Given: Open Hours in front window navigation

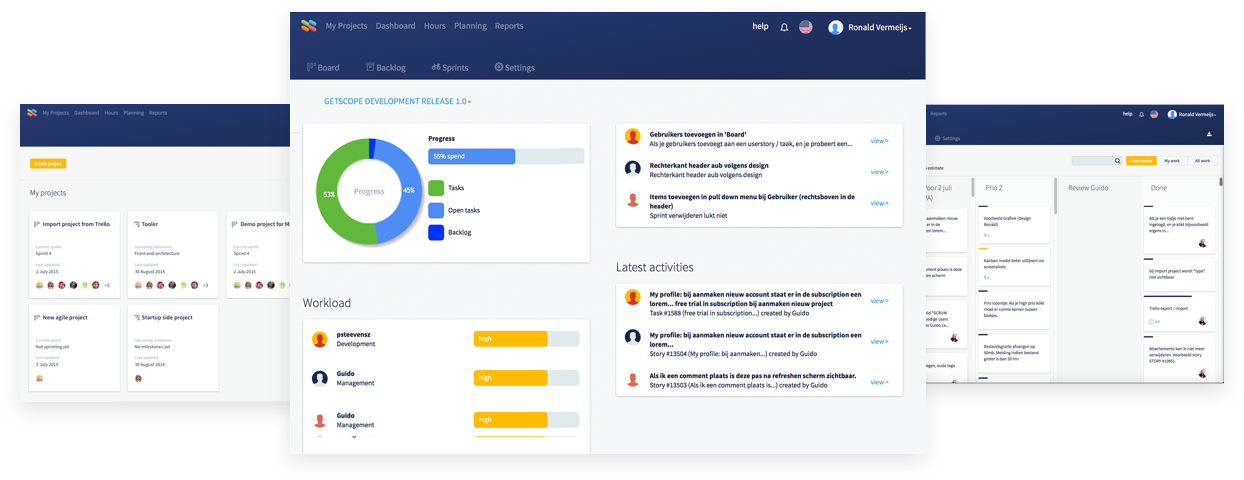Looking at the screenshot, I should point(434,26).
